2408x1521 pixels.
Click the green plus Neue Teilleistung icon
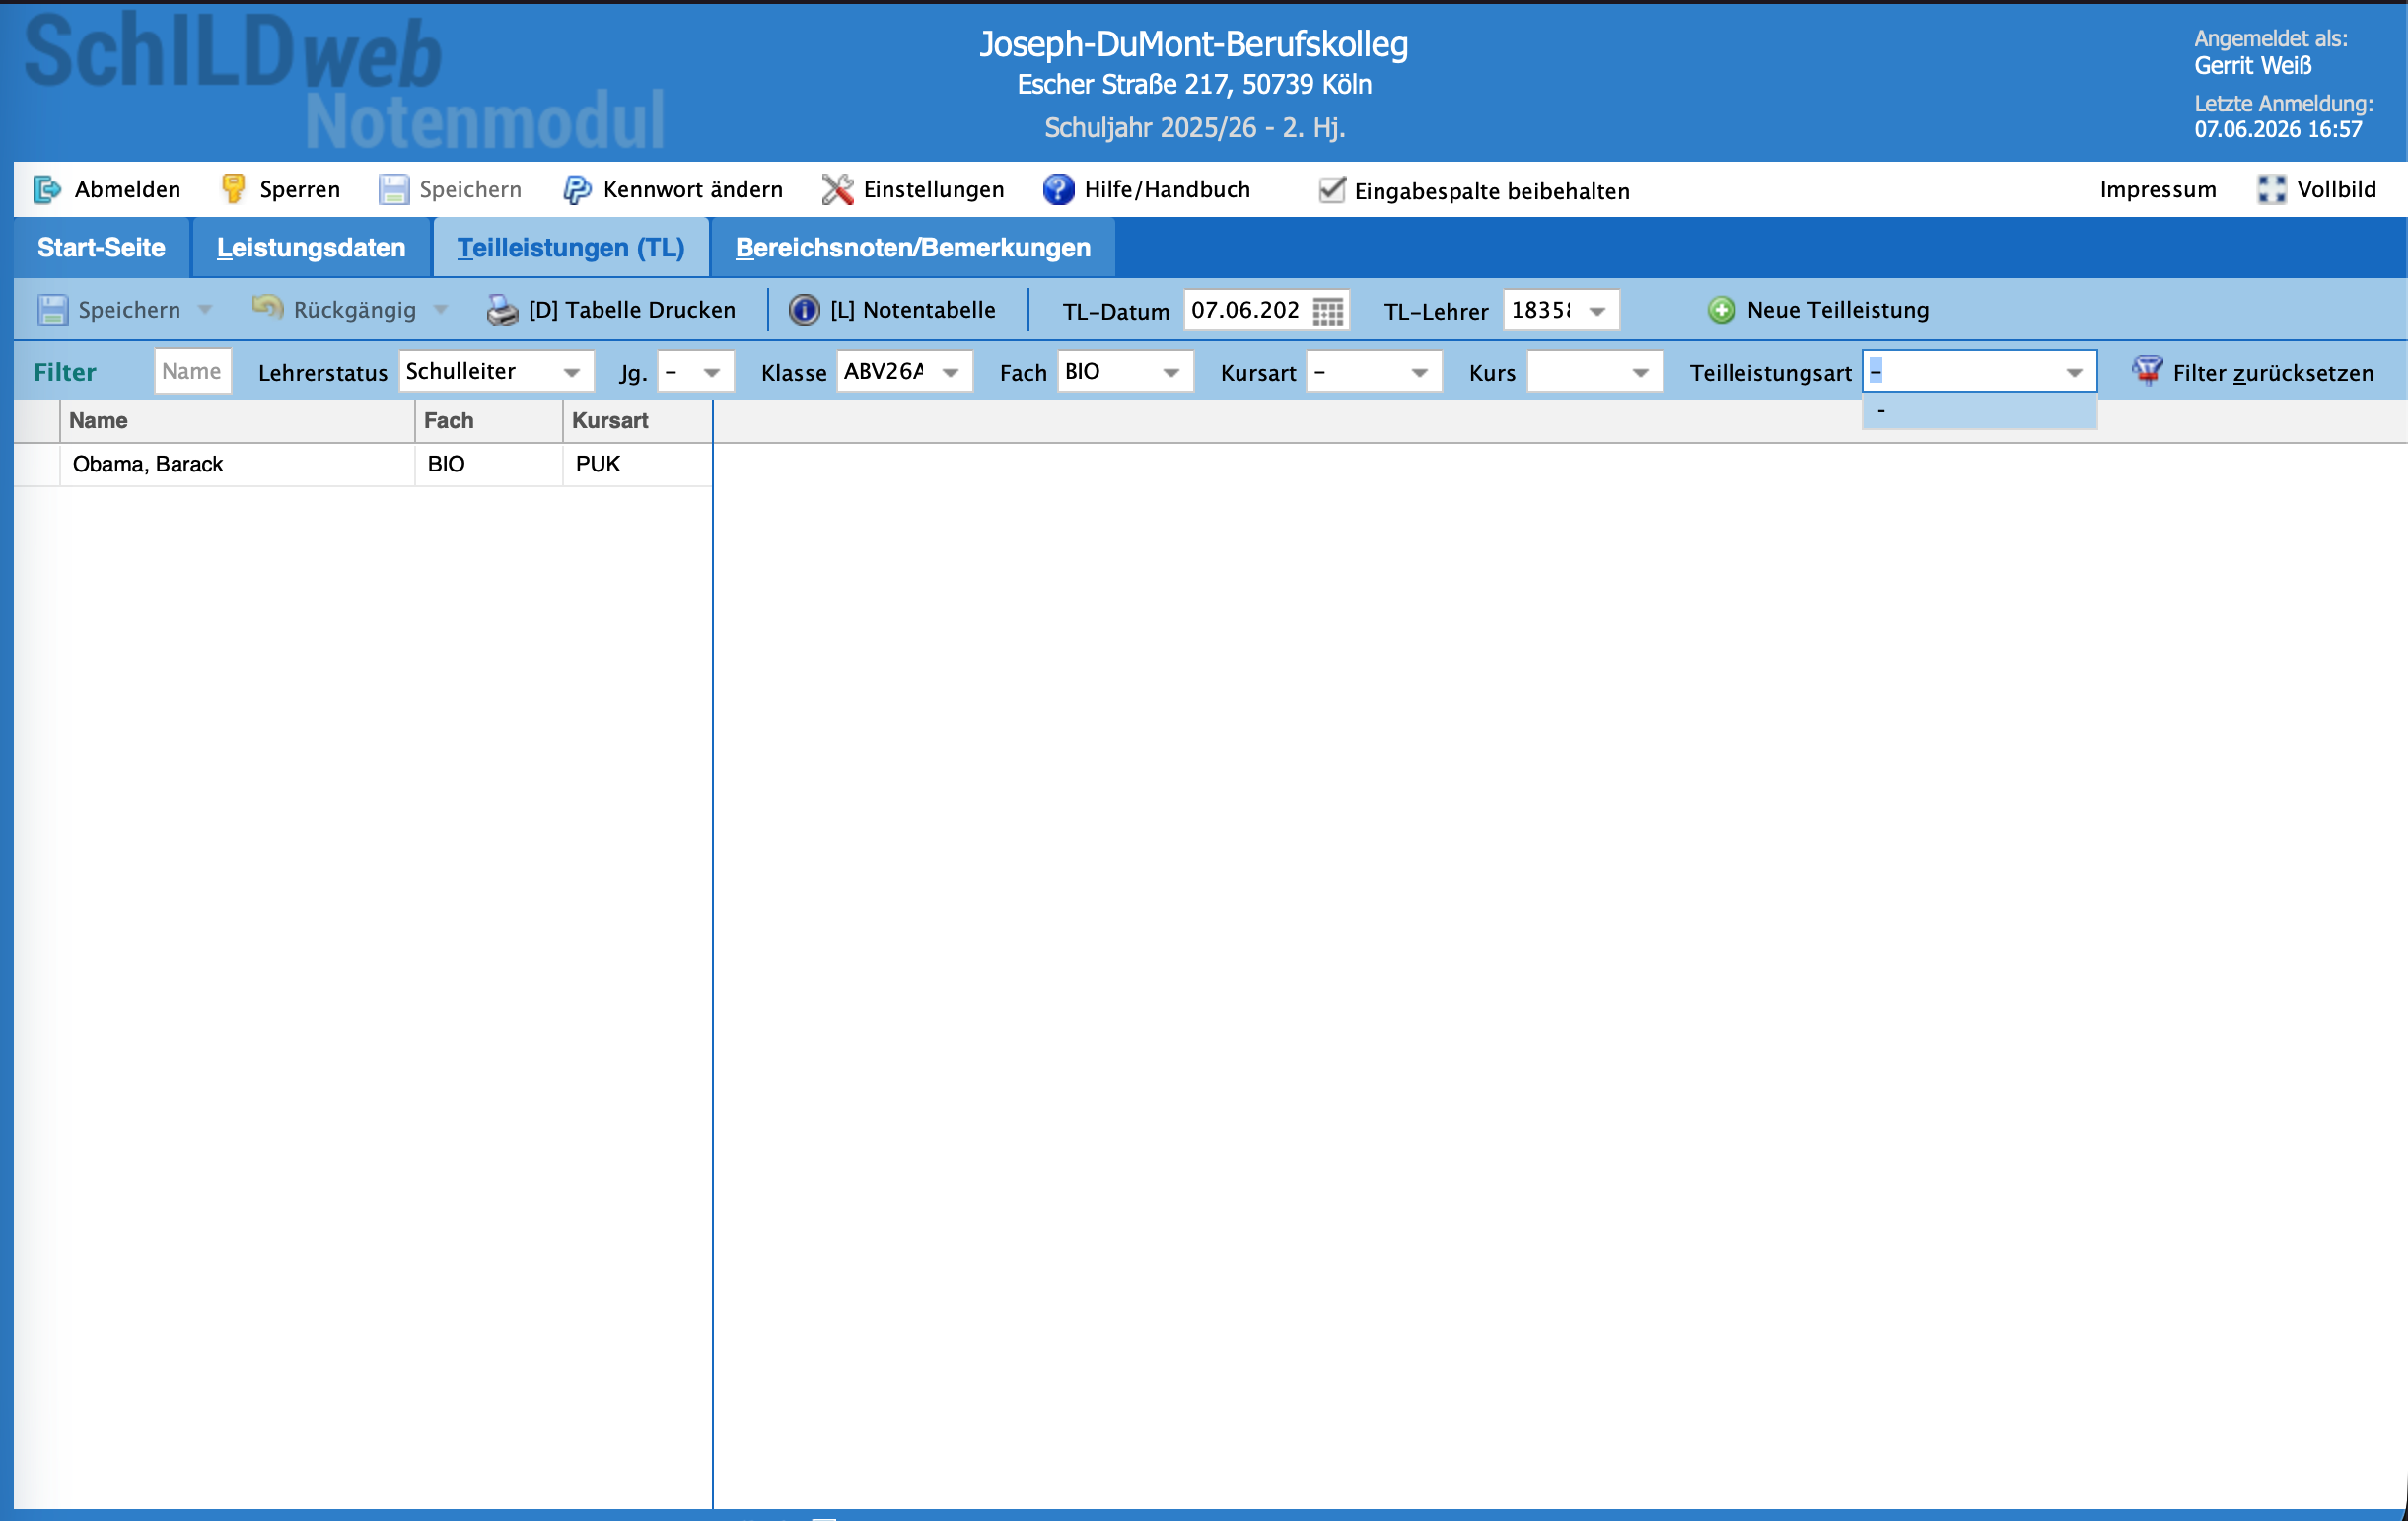coord(1721,310)
